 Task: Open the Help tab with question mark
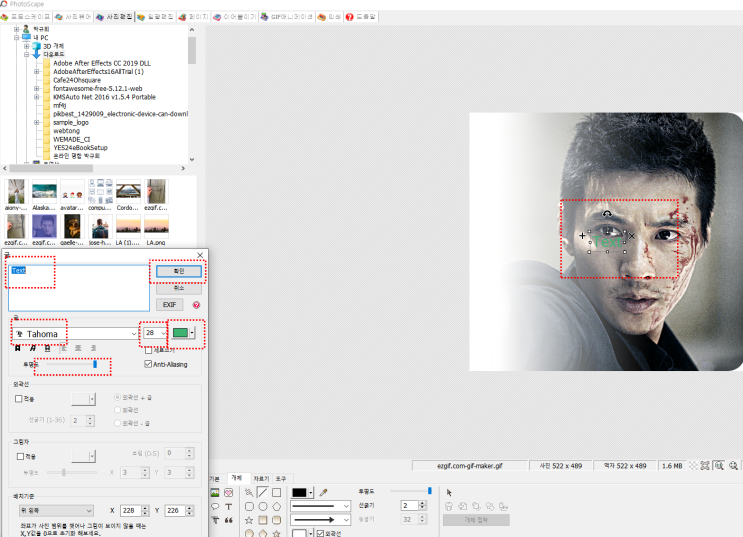point(361,17)
